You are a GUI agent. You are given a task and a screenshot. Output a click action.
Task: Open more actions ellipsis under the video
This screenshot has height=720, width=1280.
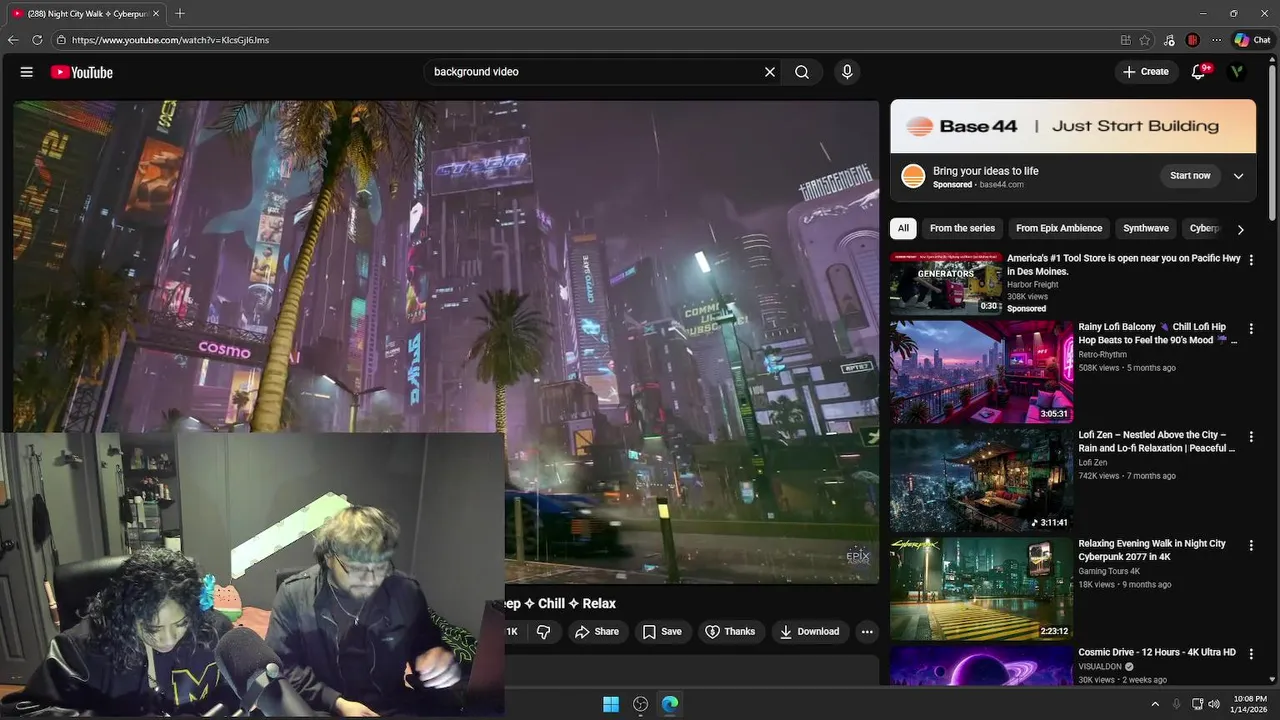867,632
